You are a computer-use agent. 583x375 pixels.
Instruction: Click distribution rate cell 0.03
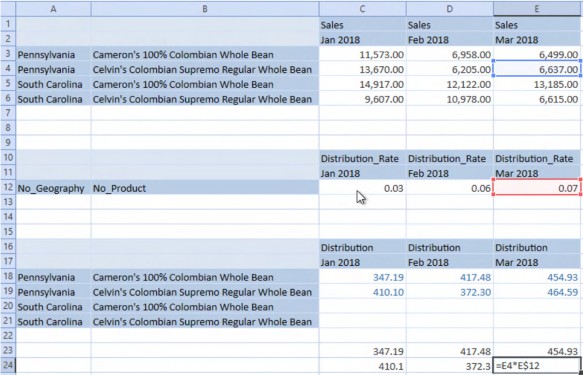click(362, 188)
